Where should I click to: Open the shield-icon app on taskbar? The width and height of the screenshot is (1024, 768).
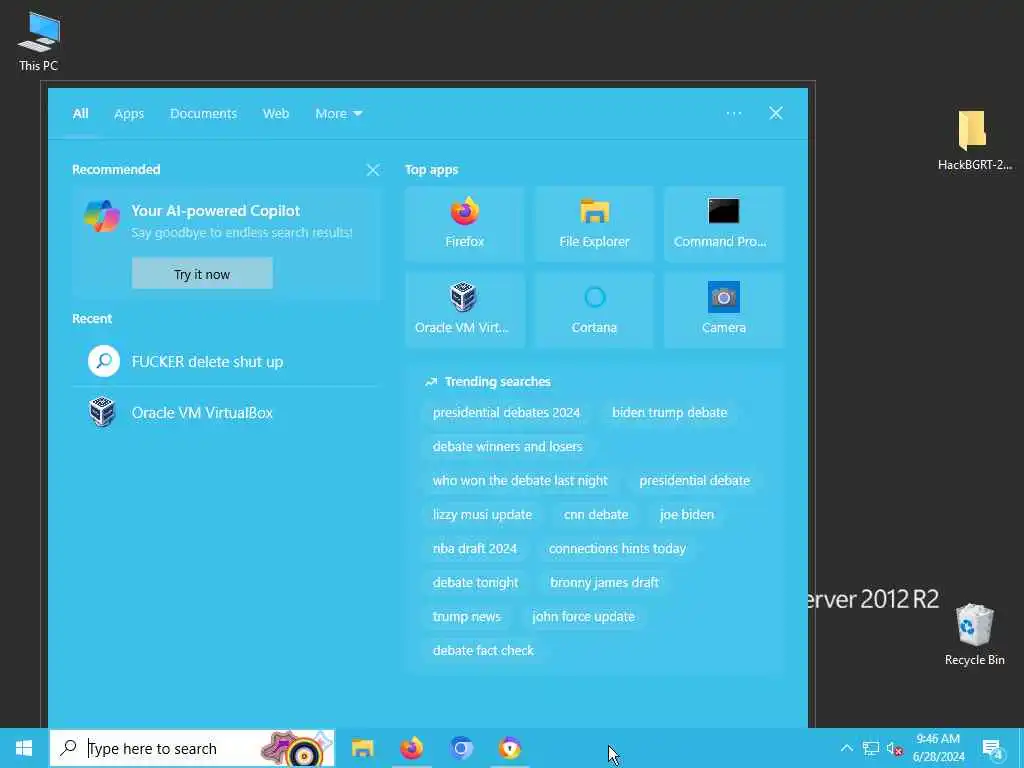coord(509,748)
